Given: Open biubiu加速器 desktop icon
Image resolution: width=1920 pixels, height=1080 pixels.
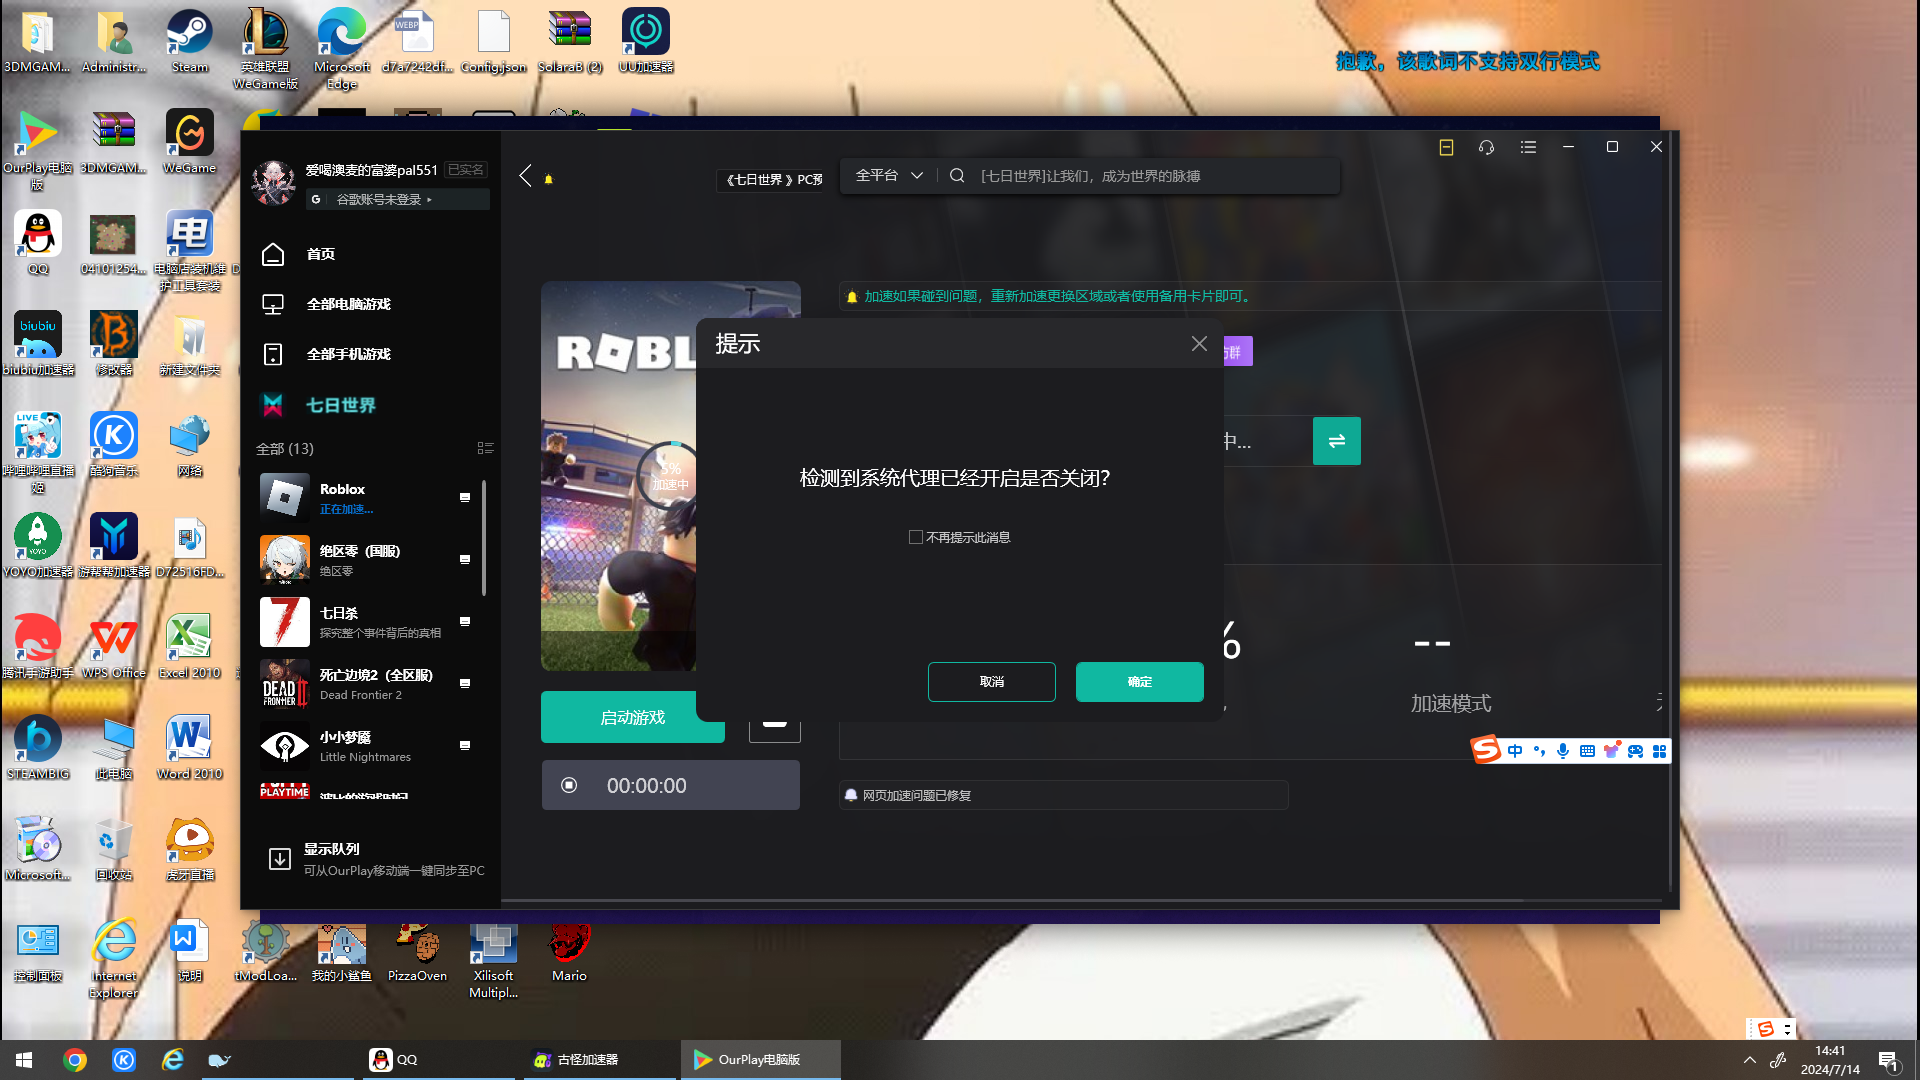Looking at the screenshot, I should [x=38, y=344].
